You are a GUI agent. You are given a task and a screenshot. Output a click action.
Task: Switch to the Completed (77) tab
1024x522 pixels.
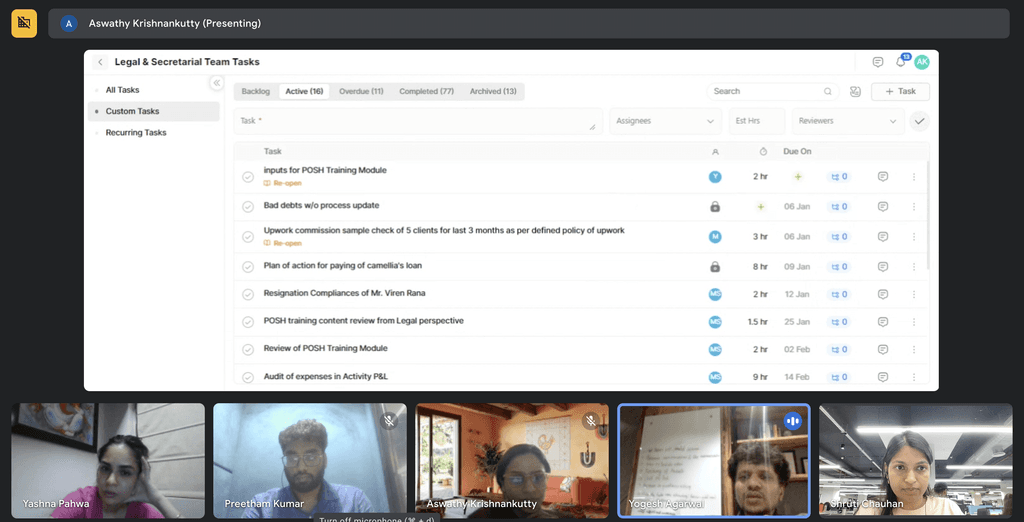(426, 91)
